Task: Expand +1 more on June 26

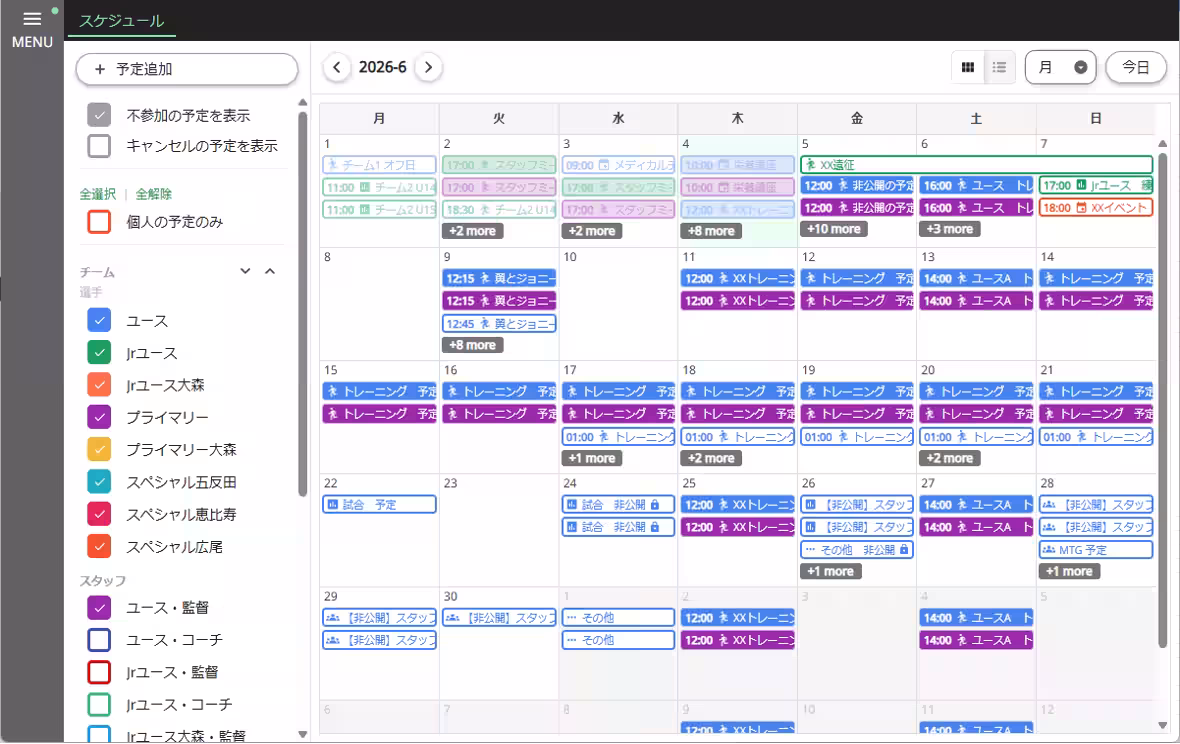Action: tap(831, 571)
